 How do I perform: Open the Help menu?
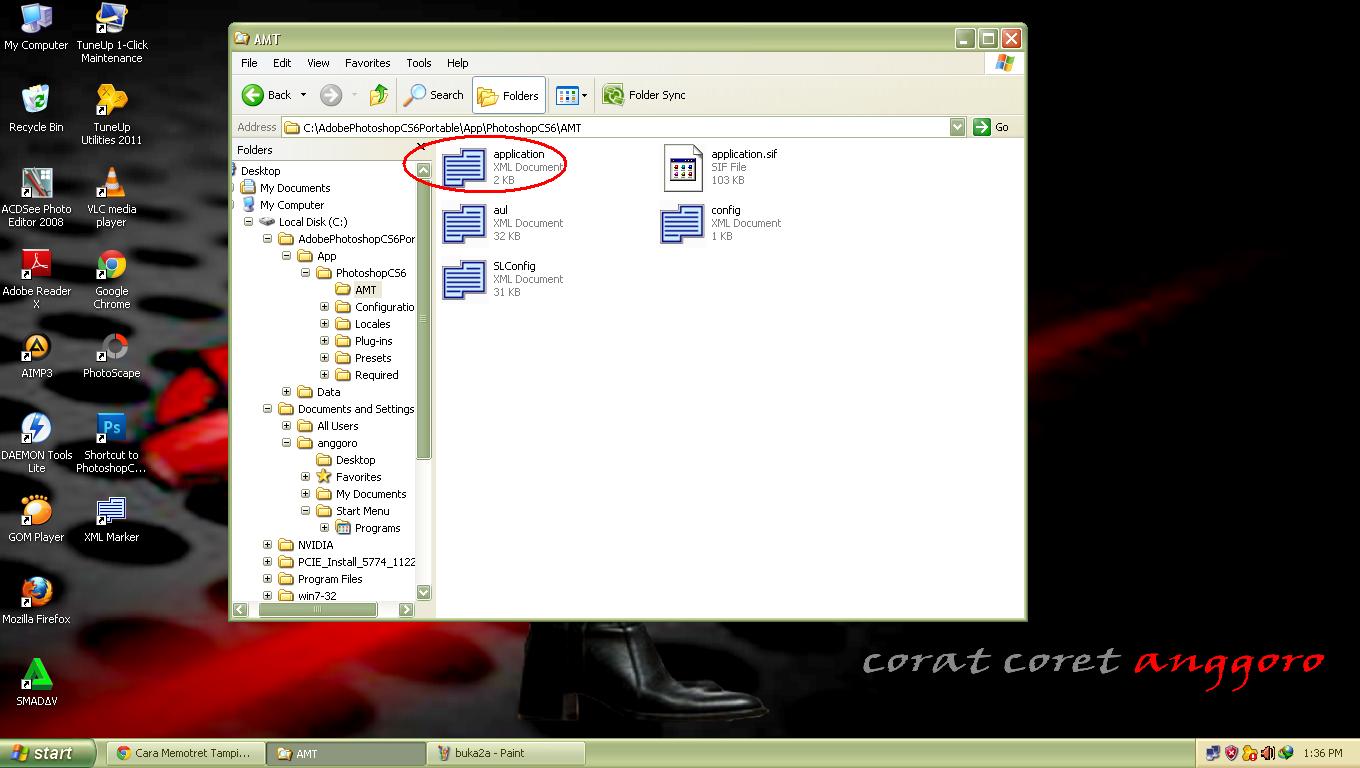pos(458,63)
